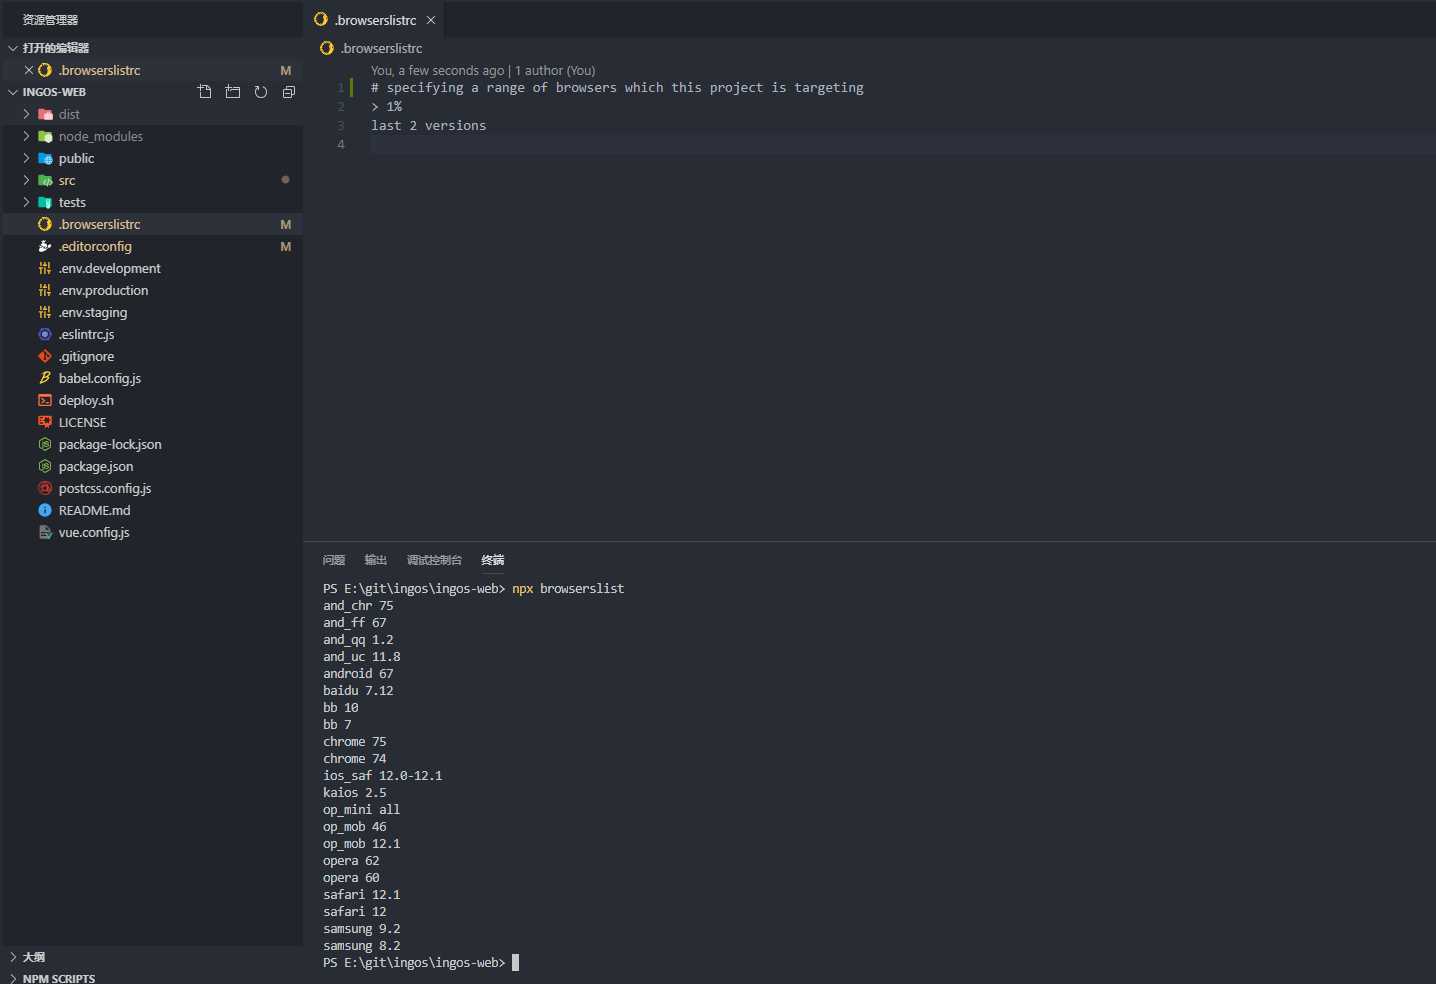The width and height of the screenshot is (1436, 984).
Task: Expand the NPM SCRIPTS section
Action: (59, 978)
